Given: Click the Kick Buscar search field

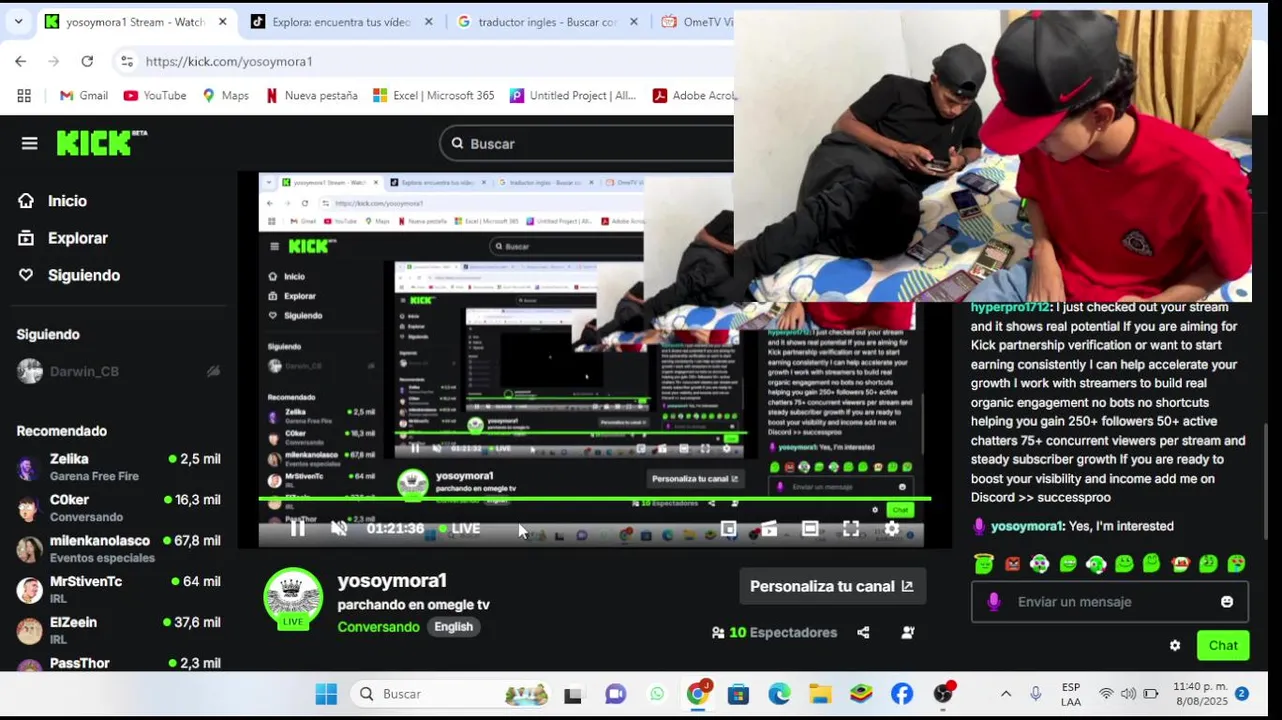Looking at the screenshot, I should (586, 144).
